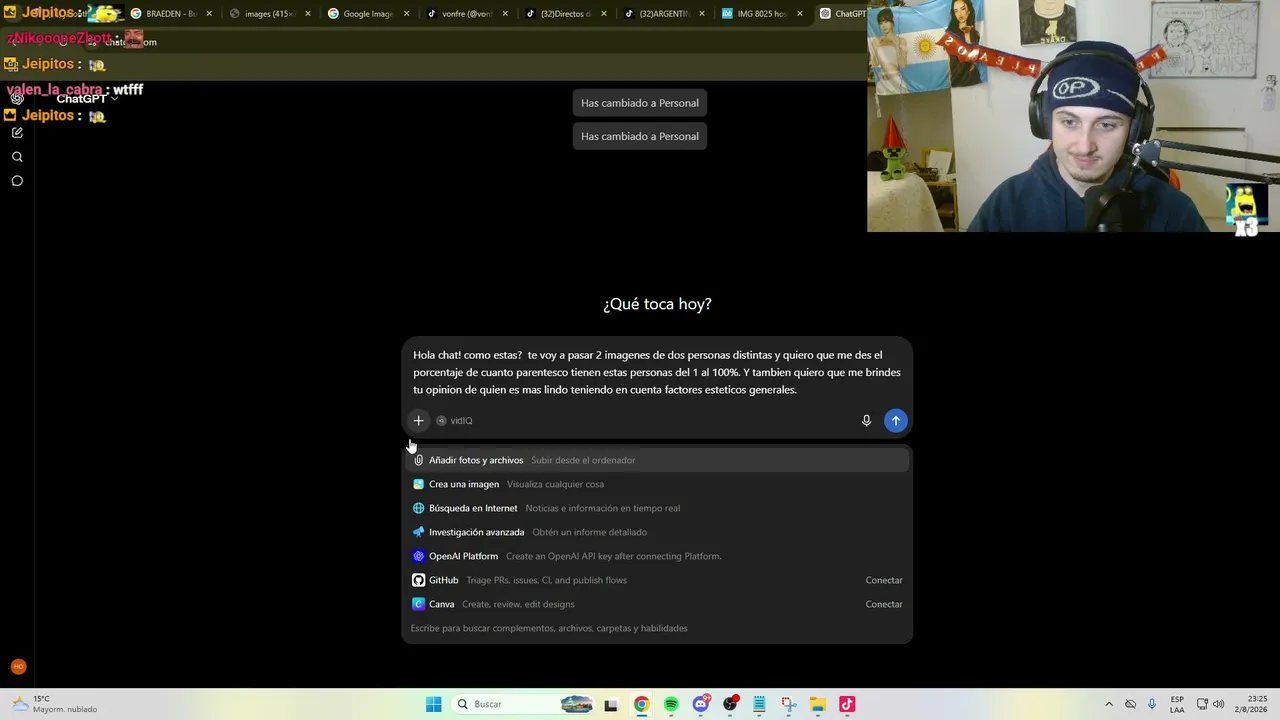
Task: Select 'Añadir fotos y archivos' option
Action: tap(657, 460)
